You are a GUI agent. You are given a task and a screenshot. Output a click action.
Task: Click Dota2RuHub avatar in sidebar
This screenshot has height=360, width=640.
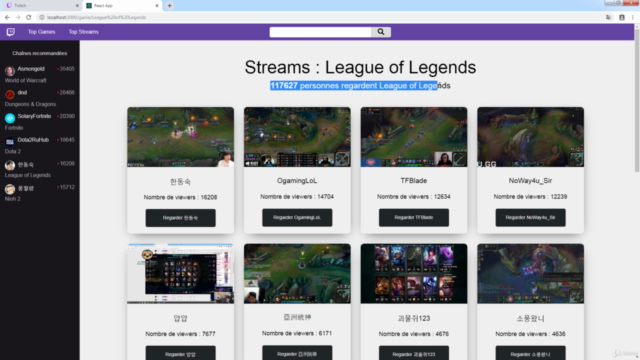(10, 142)
